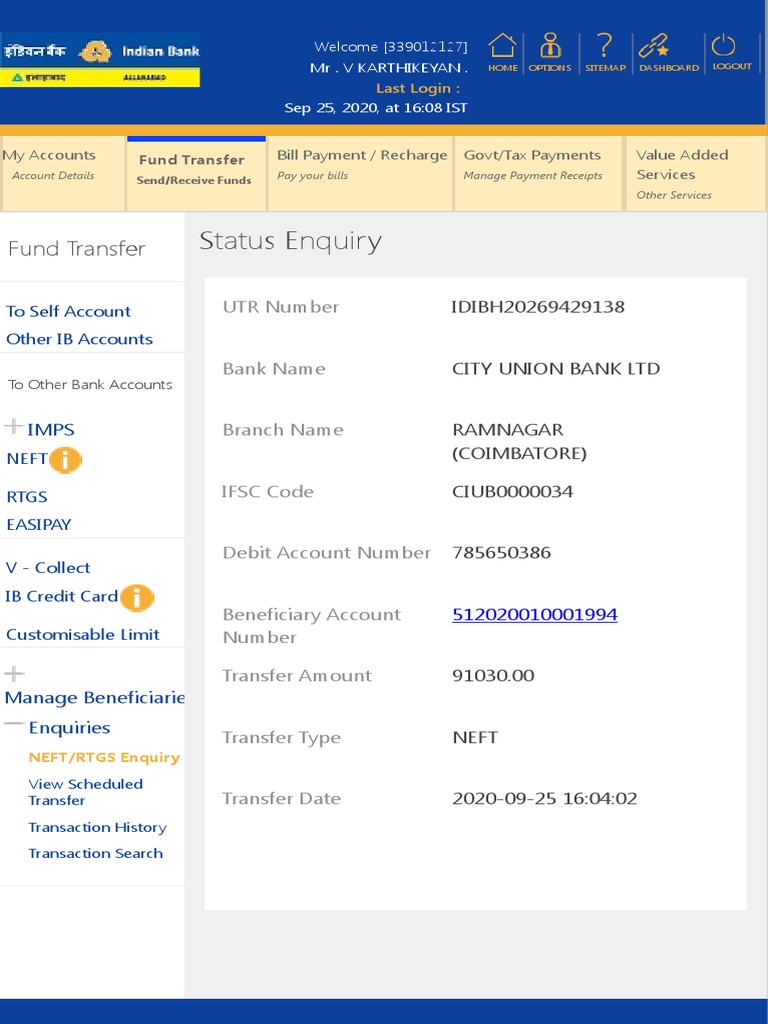Click the Last Login label
The width and height of the screenshot is (768, 1024).
coord(418,88)
